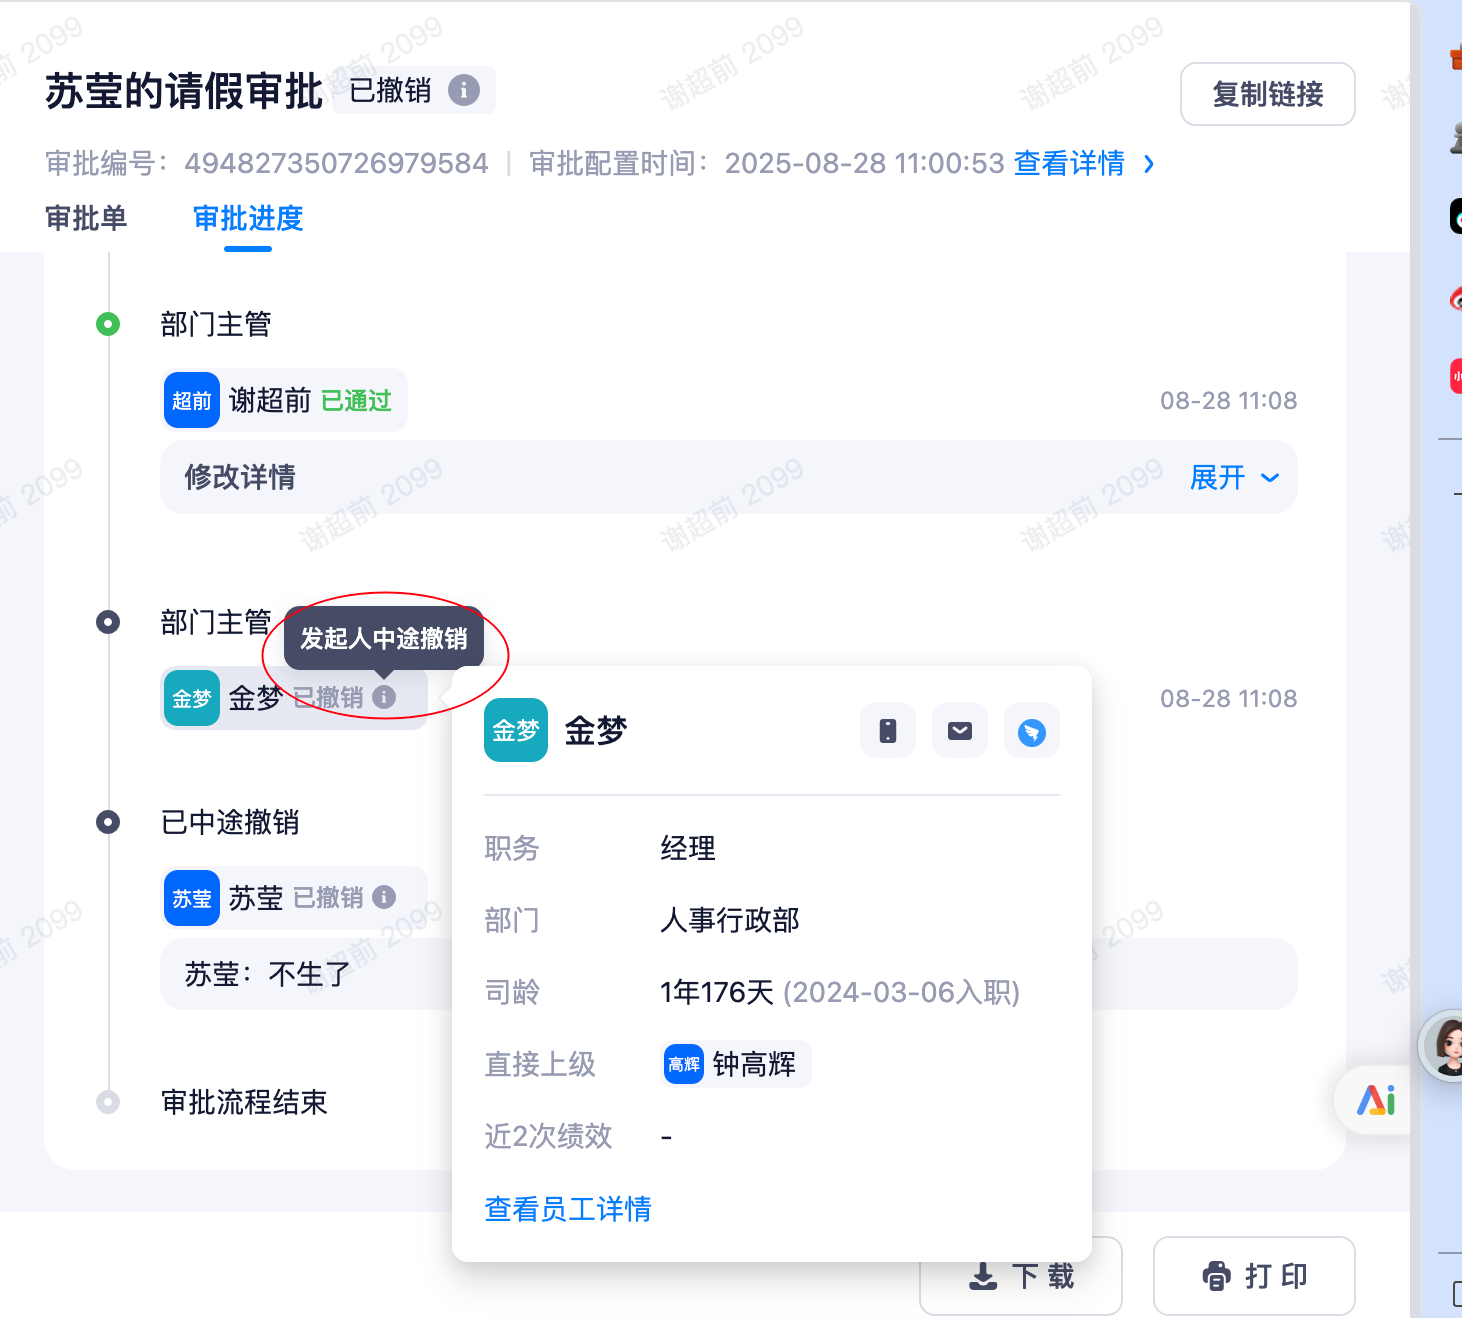Select the 审批进度 tab
The width and height of the screenshot is (1462, 1318).
pyautogui.click(x=248, y=218)
